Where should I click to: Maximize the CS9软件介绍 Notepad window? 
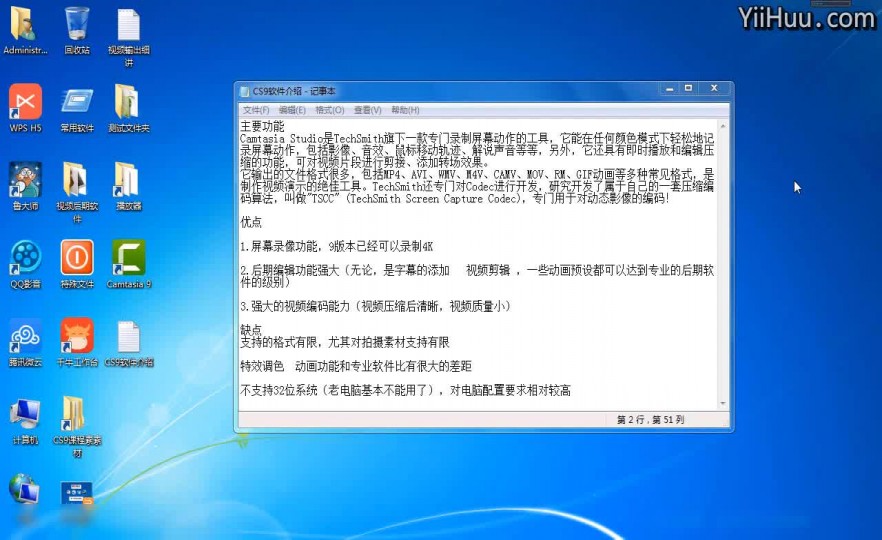point(688,88)
